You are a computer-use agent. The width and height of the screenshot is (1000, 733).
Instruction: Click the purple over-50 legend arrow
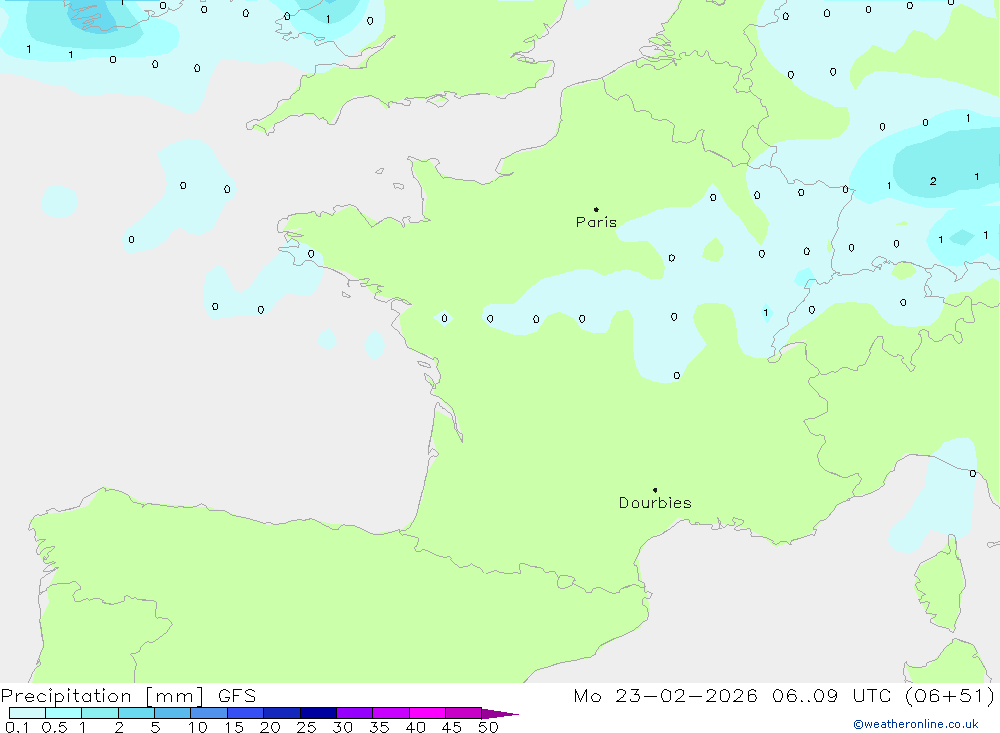click(499, 714)
